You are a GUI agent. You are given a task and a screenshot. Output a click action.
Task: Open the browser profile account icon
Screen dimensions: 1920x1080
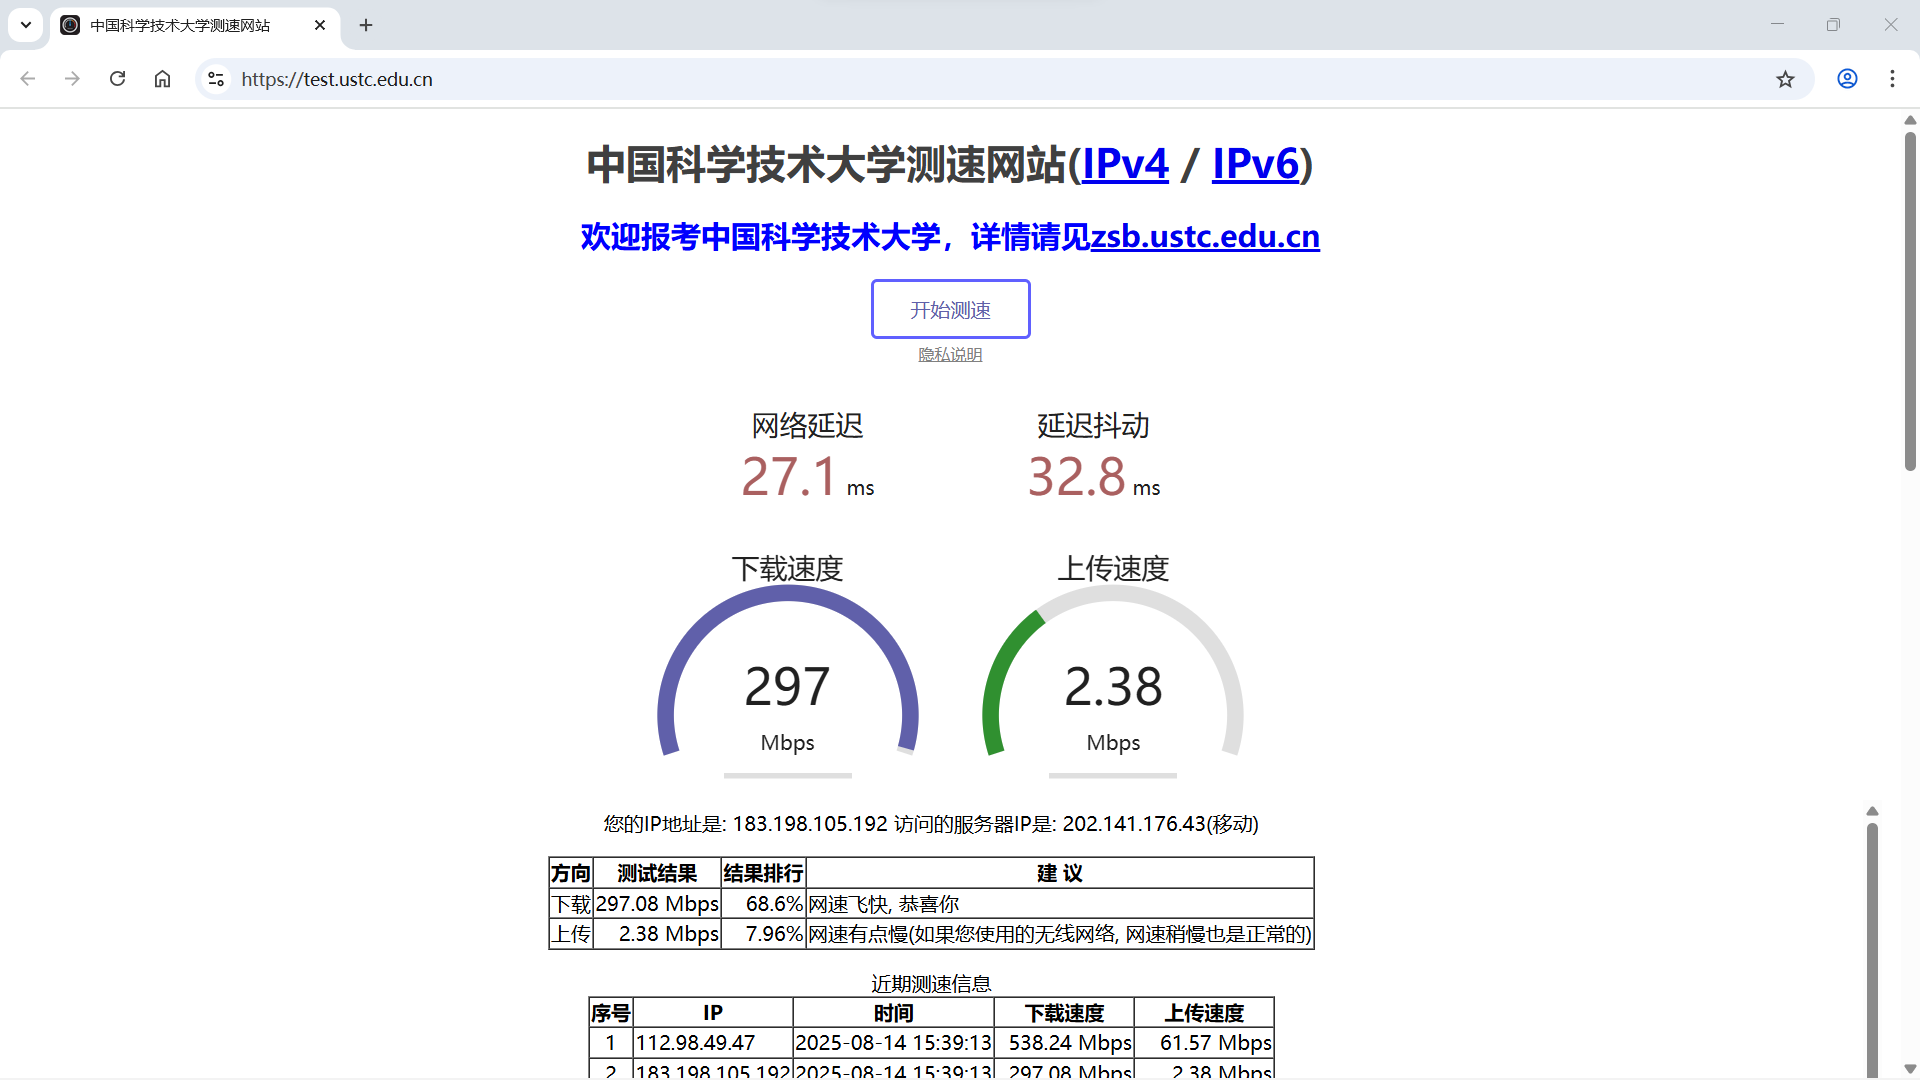pyautogui.click(x=1847, y=79)
